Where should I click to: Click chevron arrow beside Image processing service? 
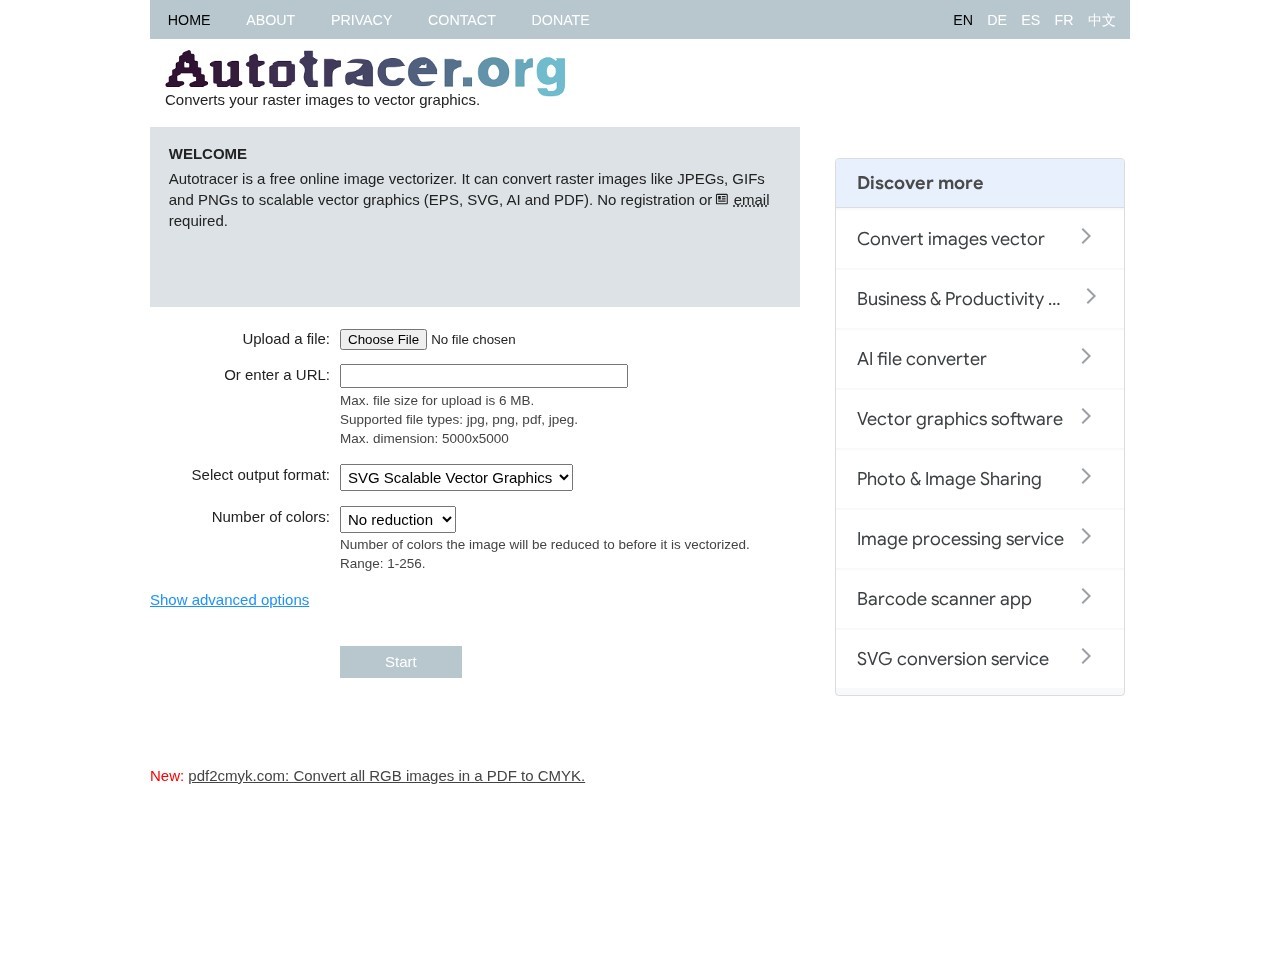pyautogui.click(x=1086, y=536)
